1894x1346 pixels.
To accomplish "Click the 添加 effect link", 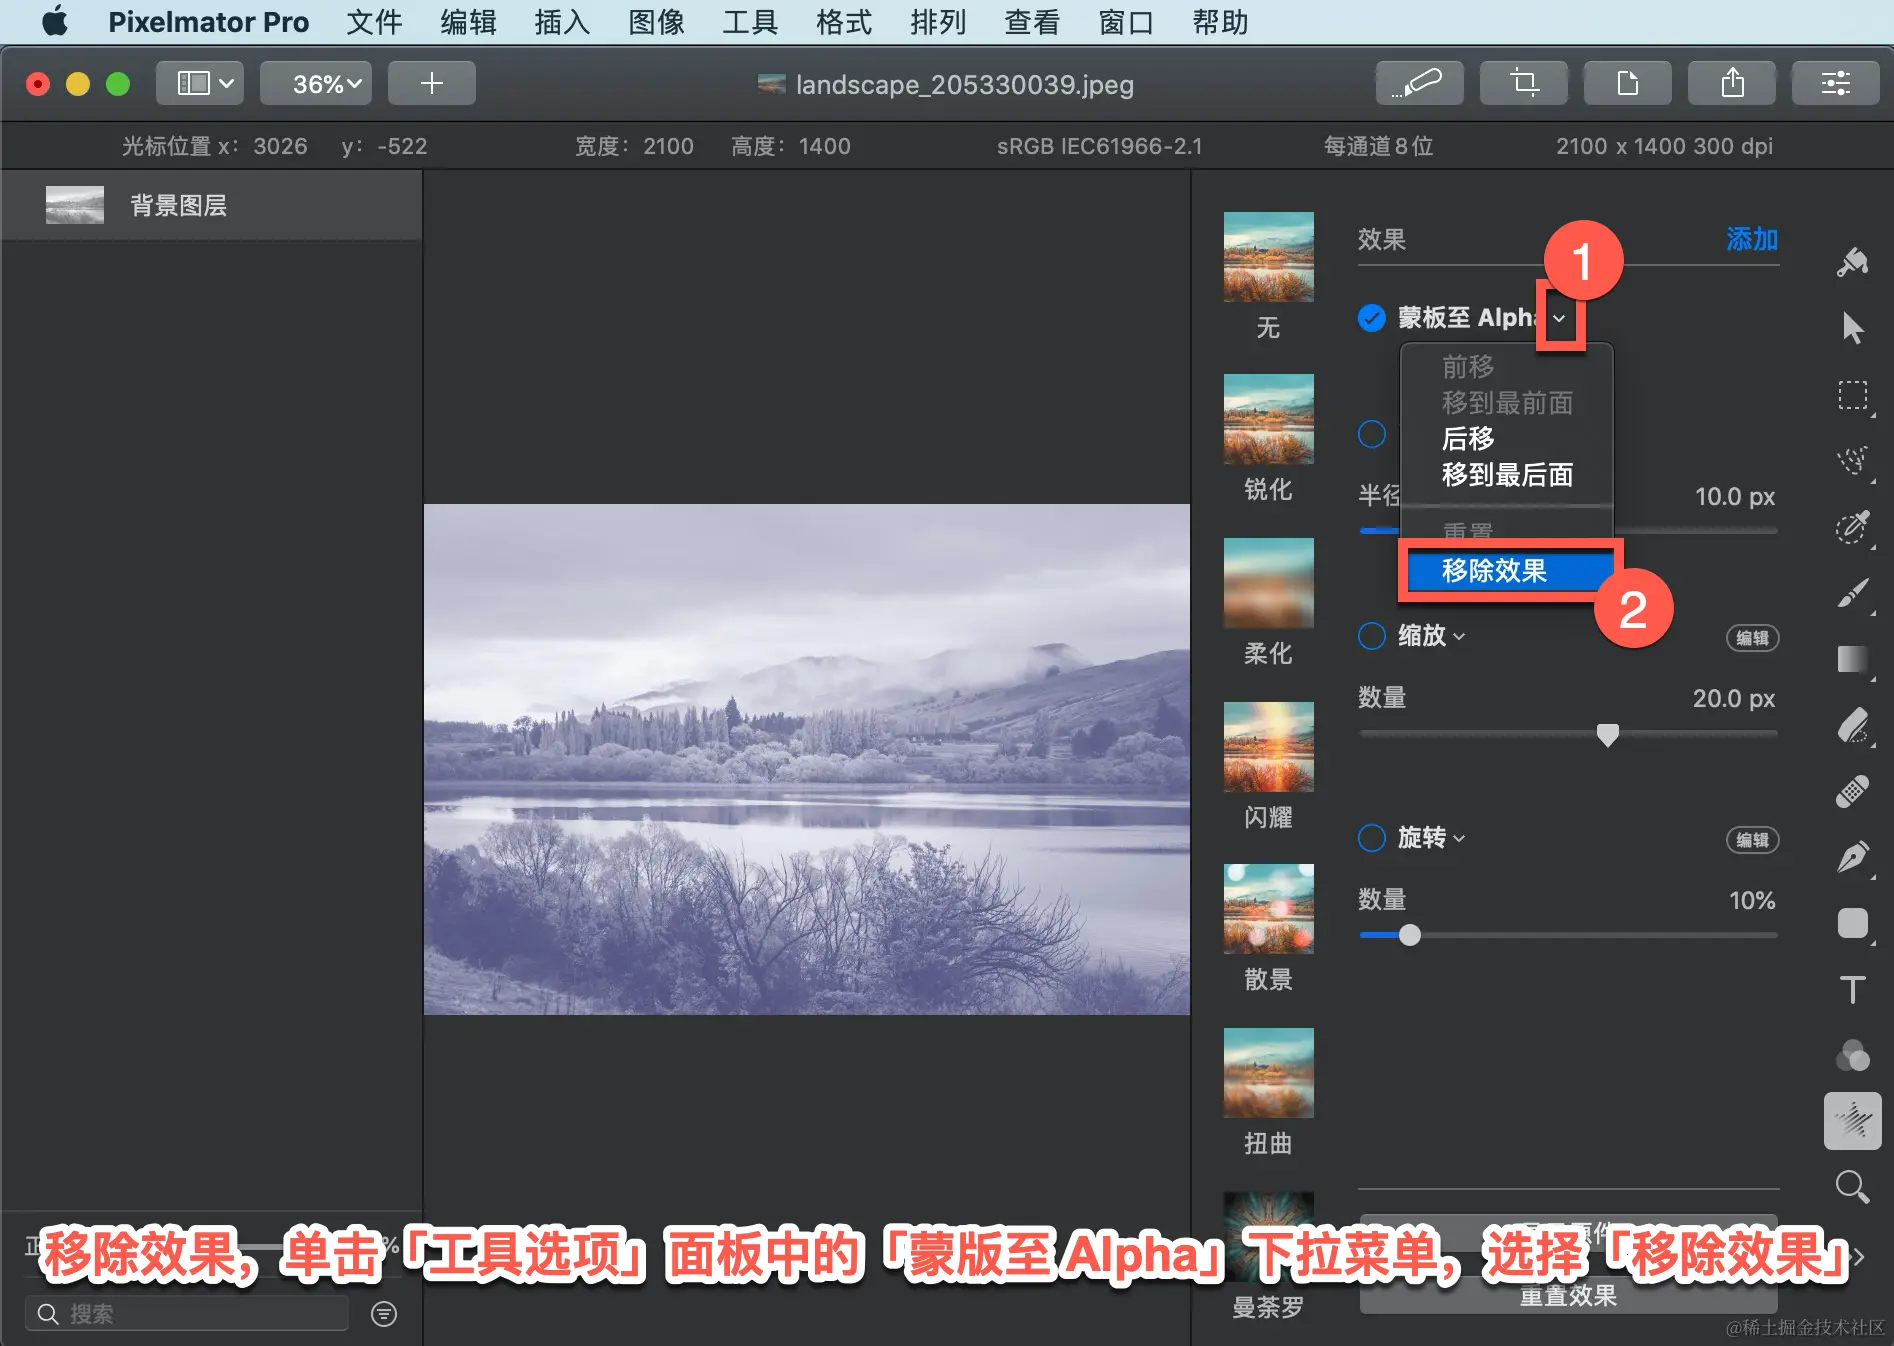I will [1752, 239].
